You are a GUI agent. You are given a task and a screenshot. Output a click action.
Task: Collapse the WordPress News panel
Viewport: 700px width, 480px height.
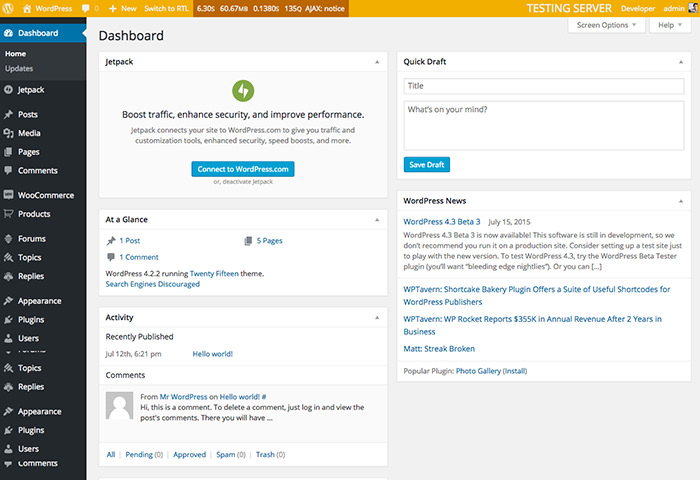click(681, 201)
